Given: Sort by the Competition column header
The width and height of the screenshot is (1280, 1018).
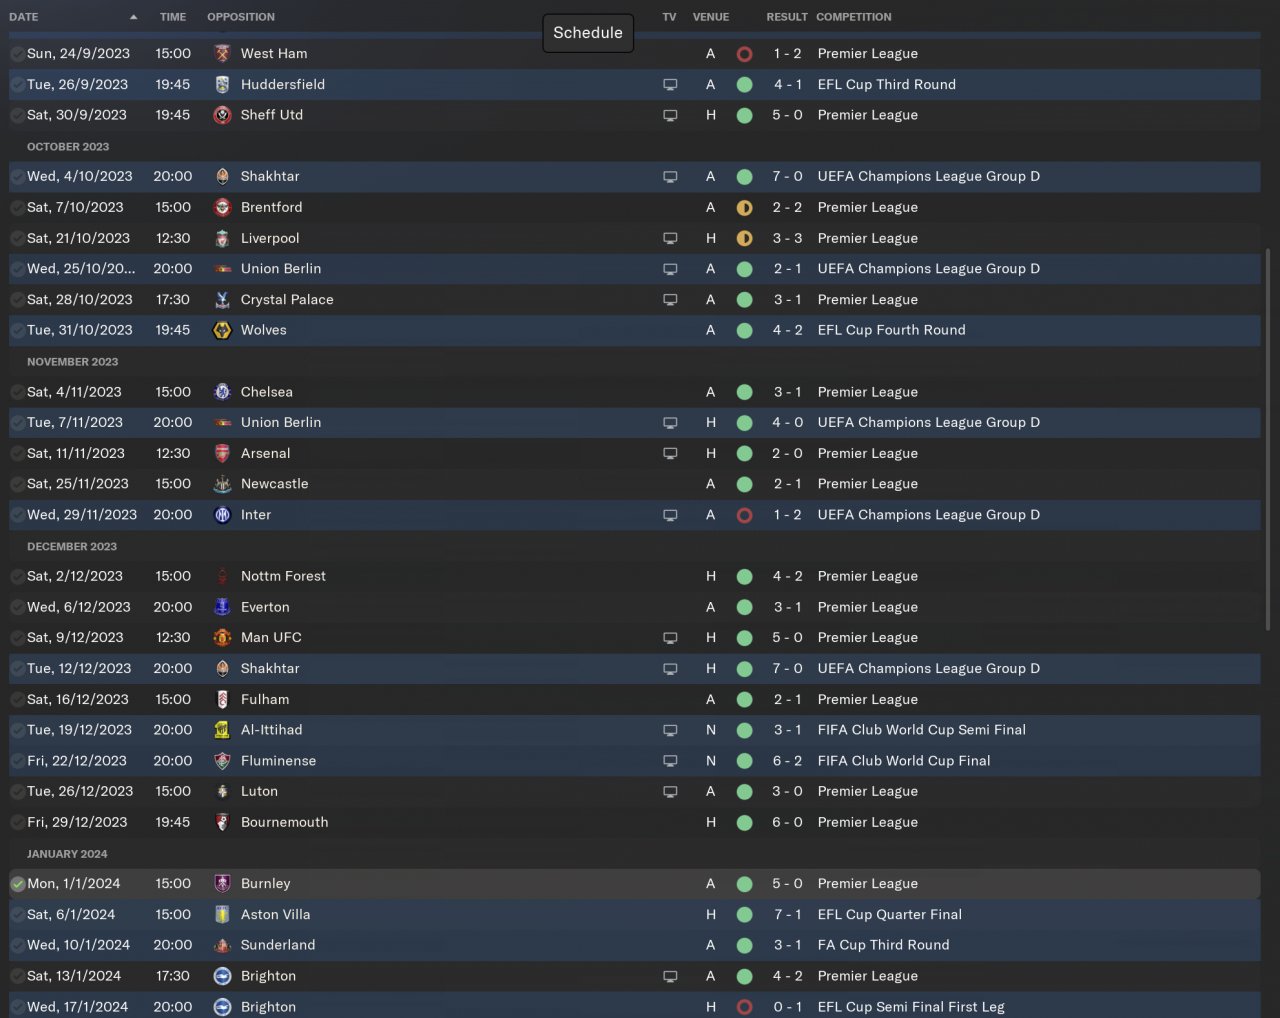Looking at the screenshot, I should (853, 17).
